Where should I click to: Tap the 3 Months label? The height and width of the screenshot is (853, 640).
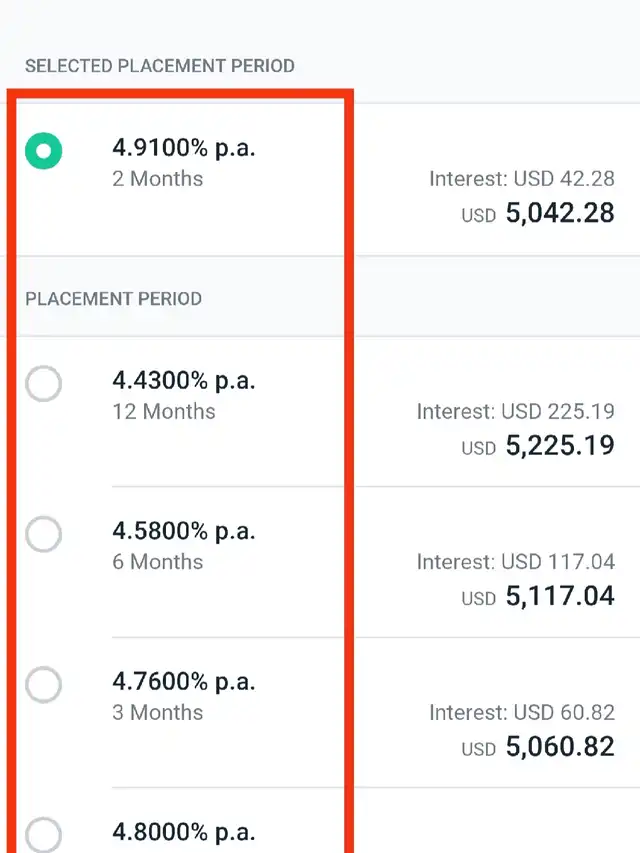158,712
